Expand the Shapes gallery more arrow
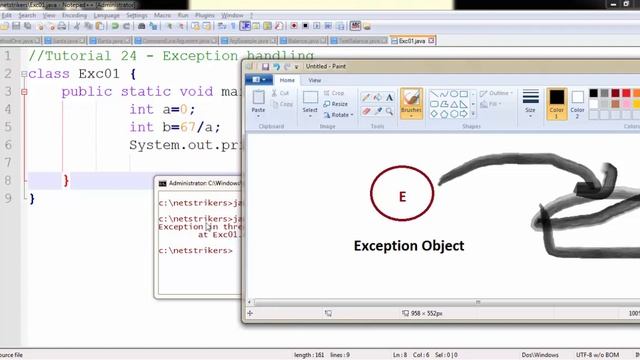 (x=473, y=114)
